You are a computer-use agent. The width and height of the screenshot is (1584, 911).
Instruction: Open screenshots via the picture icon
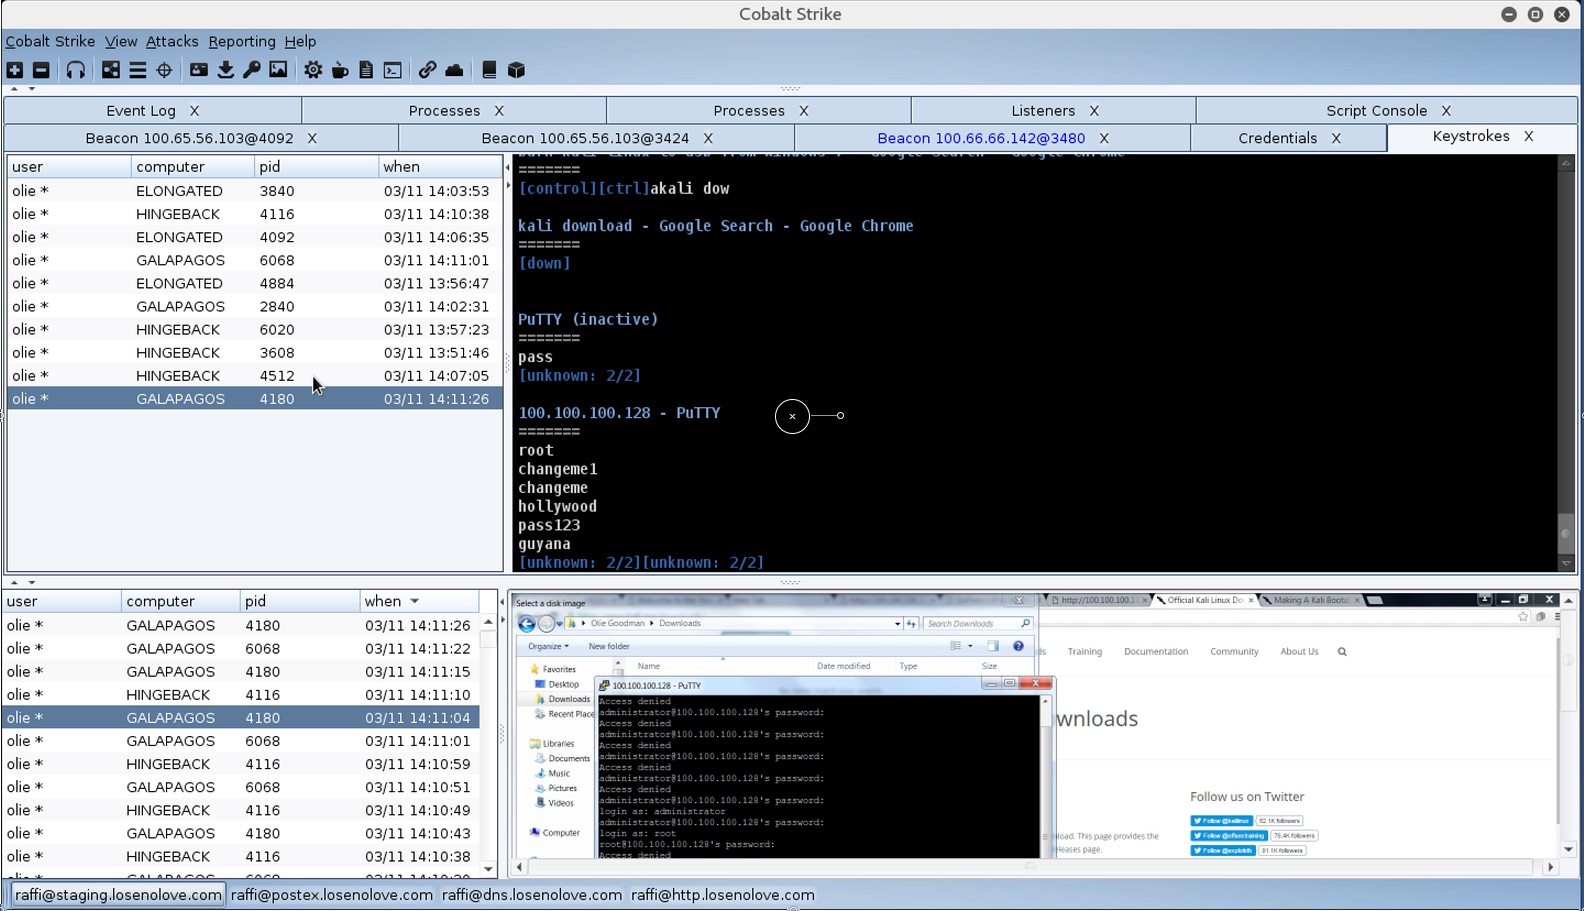278,70
